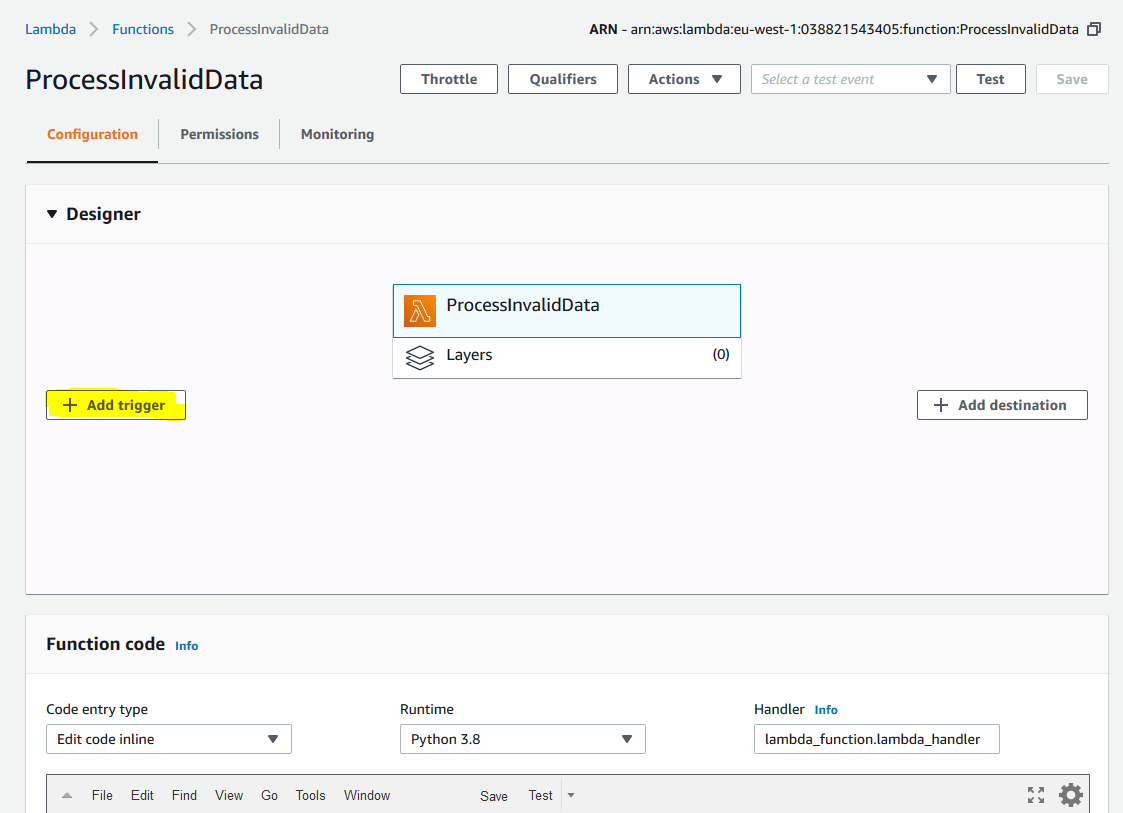Open the Window menu in the editor
1123x813 pixels.
tap(367, 795)
